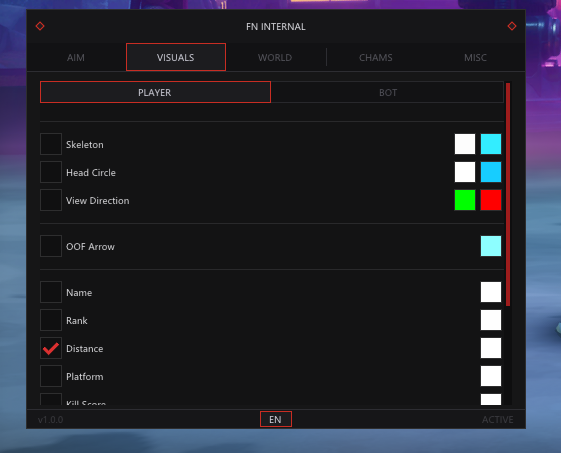Pick the white swatch in Head Circle row
This screenshot has width=561, height=453.
[465, 172]
